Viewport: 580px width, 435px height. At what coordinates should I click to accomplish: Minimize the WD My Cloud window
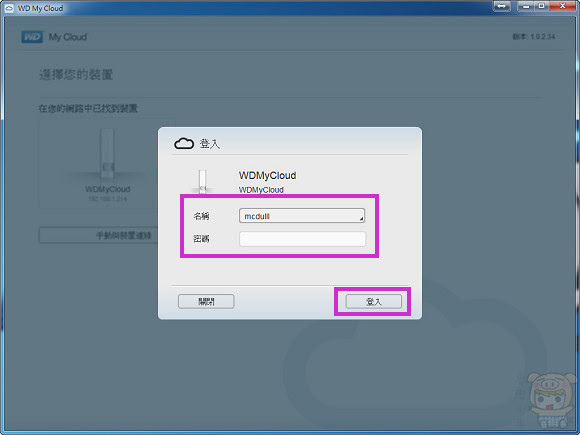[x=526, y=6]
